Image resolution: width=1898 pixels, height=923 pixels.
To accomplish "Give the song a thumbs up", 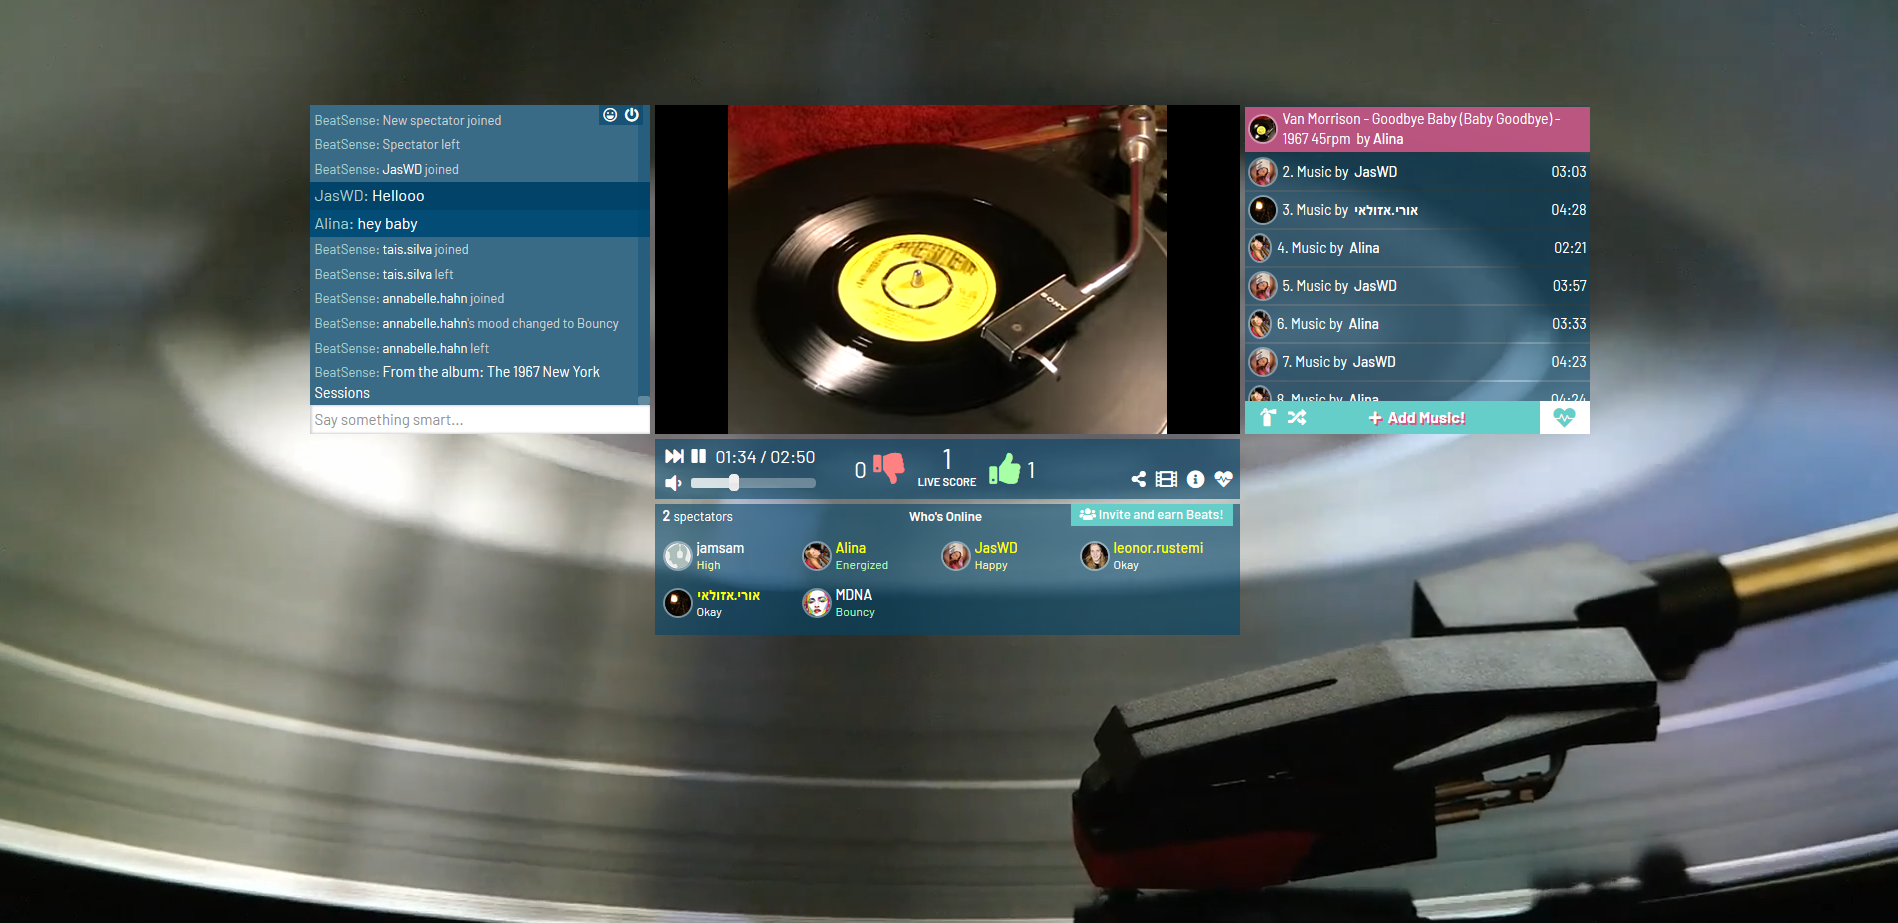I will (1005, 469).
